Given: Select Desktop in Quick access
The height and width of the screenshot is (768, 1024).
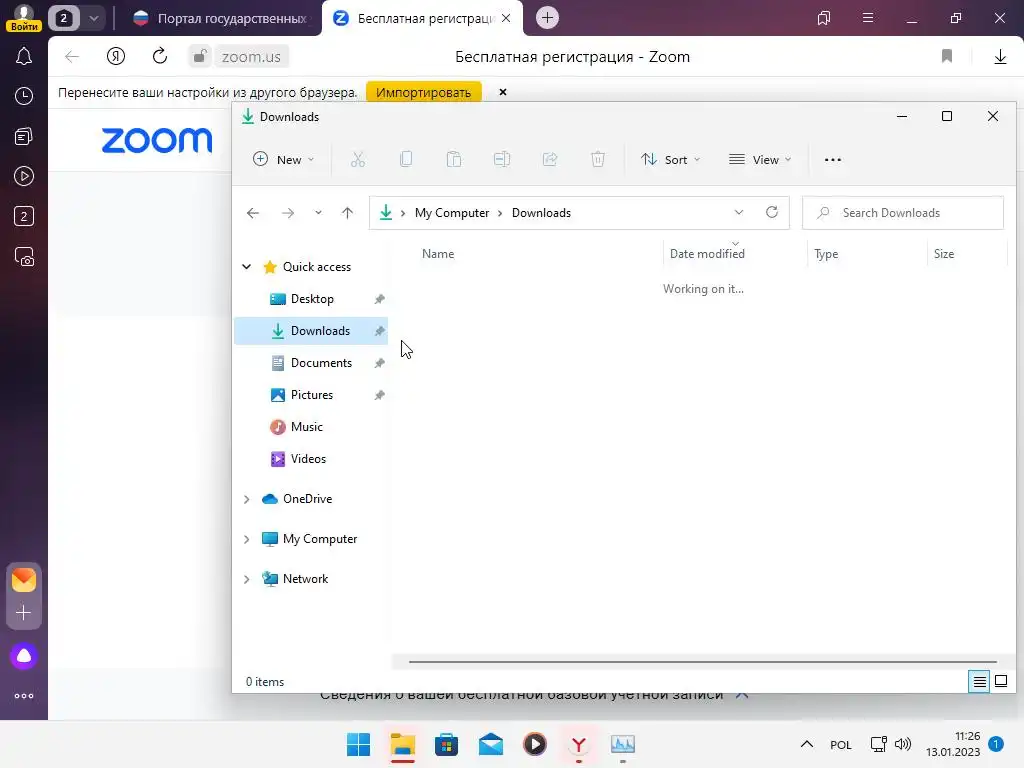Looking at the screenshot, I should tap(311, 299).
